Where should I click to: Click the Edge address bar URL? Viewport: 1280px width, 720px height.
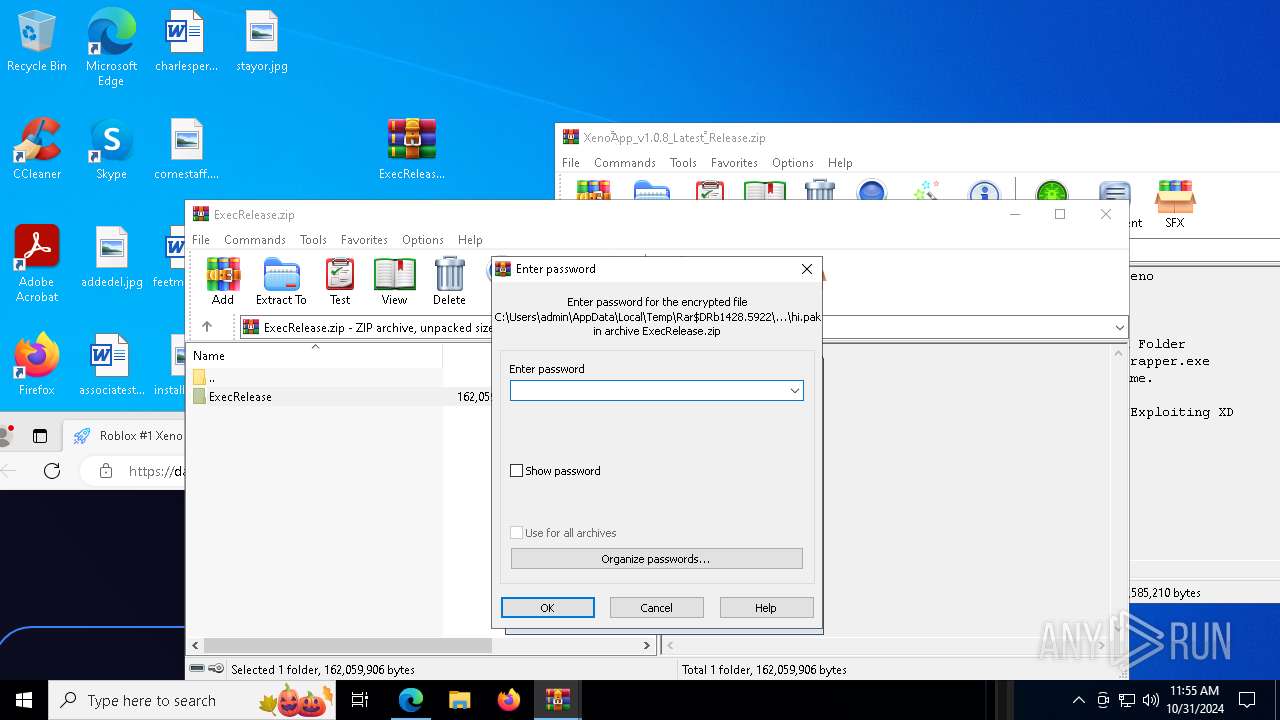tap(156, 471)
